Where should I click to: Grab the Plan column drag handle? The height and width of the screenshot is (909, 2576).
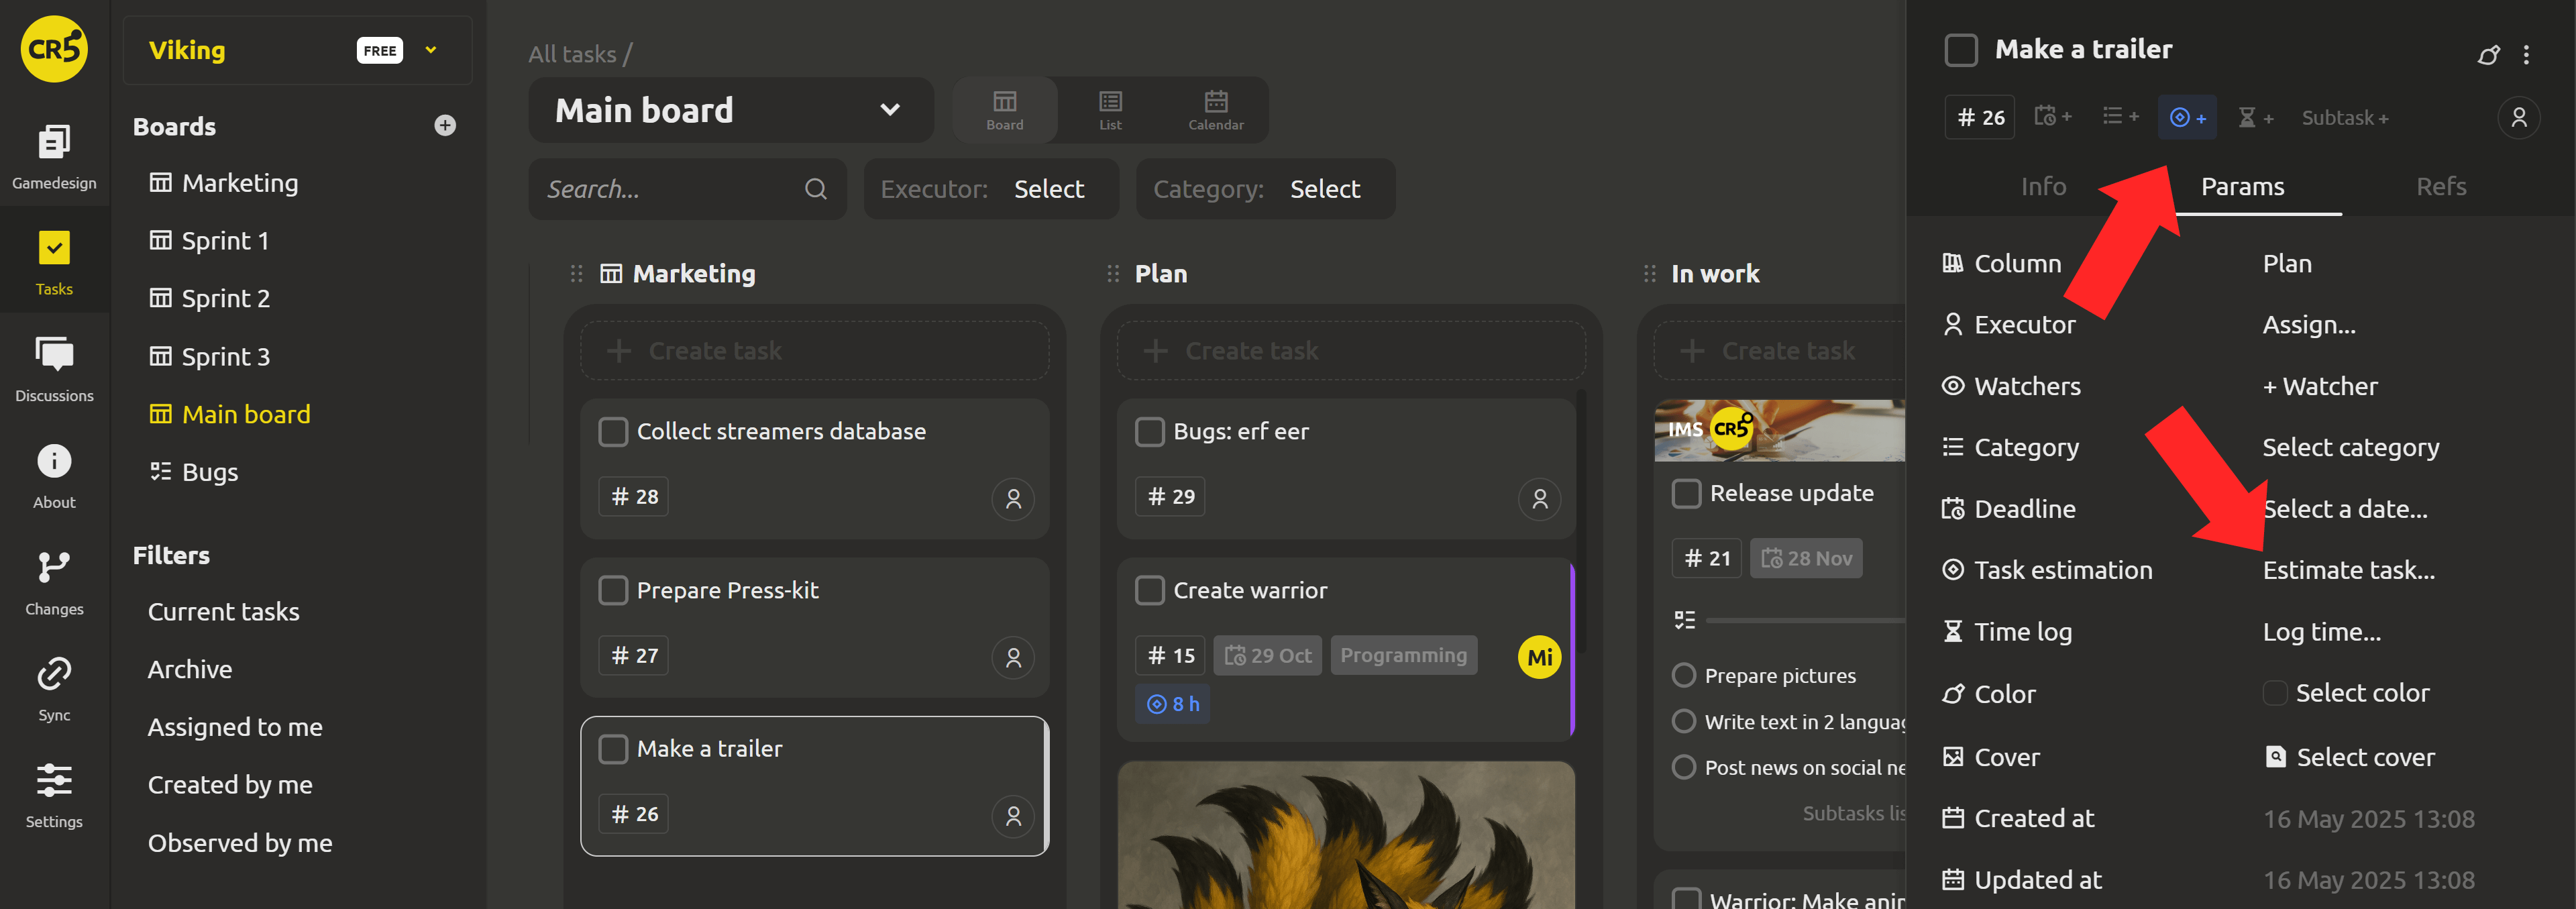click(1113, 274)
